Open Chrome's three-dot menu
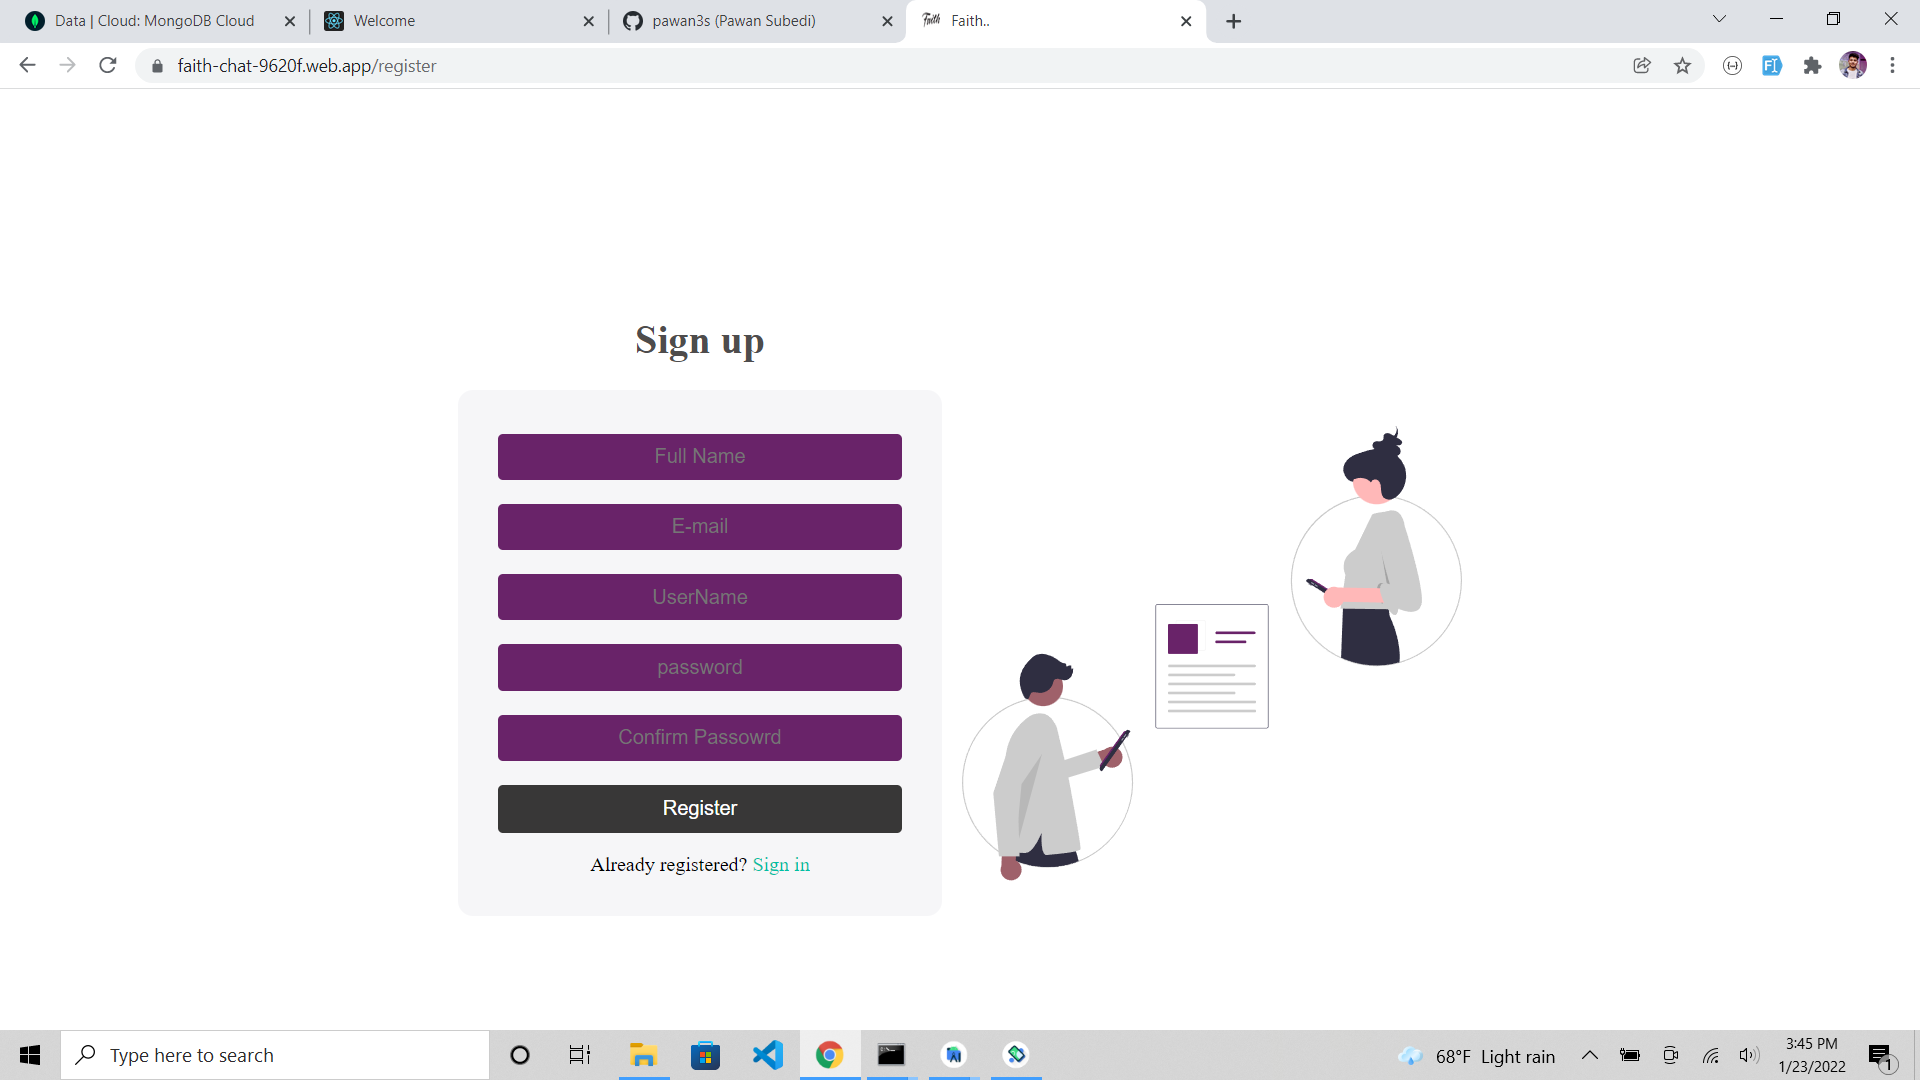This screenshot has width=1920, height=1080. click(1892, 65)
